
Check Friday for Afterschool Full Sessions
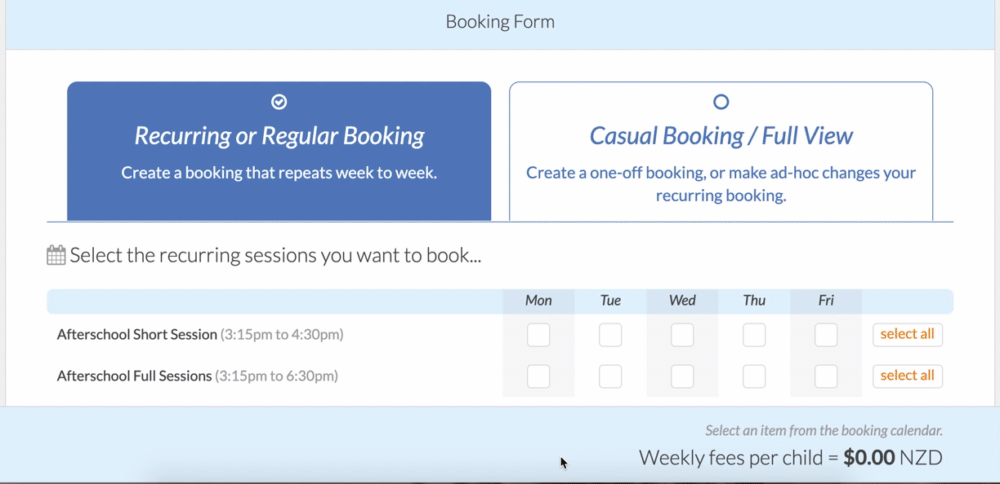pyautogui.click(x=827, y=376)
